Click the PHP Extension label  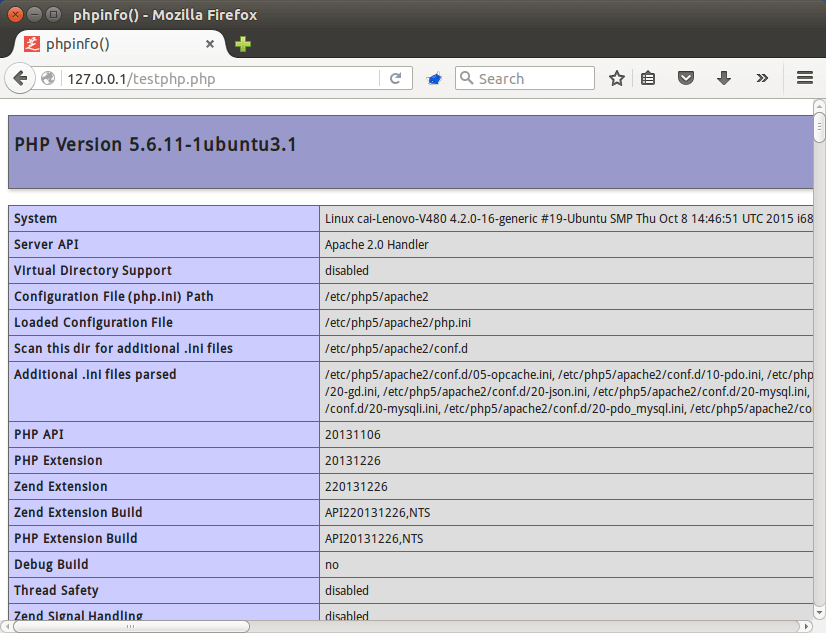click(58, 460)
